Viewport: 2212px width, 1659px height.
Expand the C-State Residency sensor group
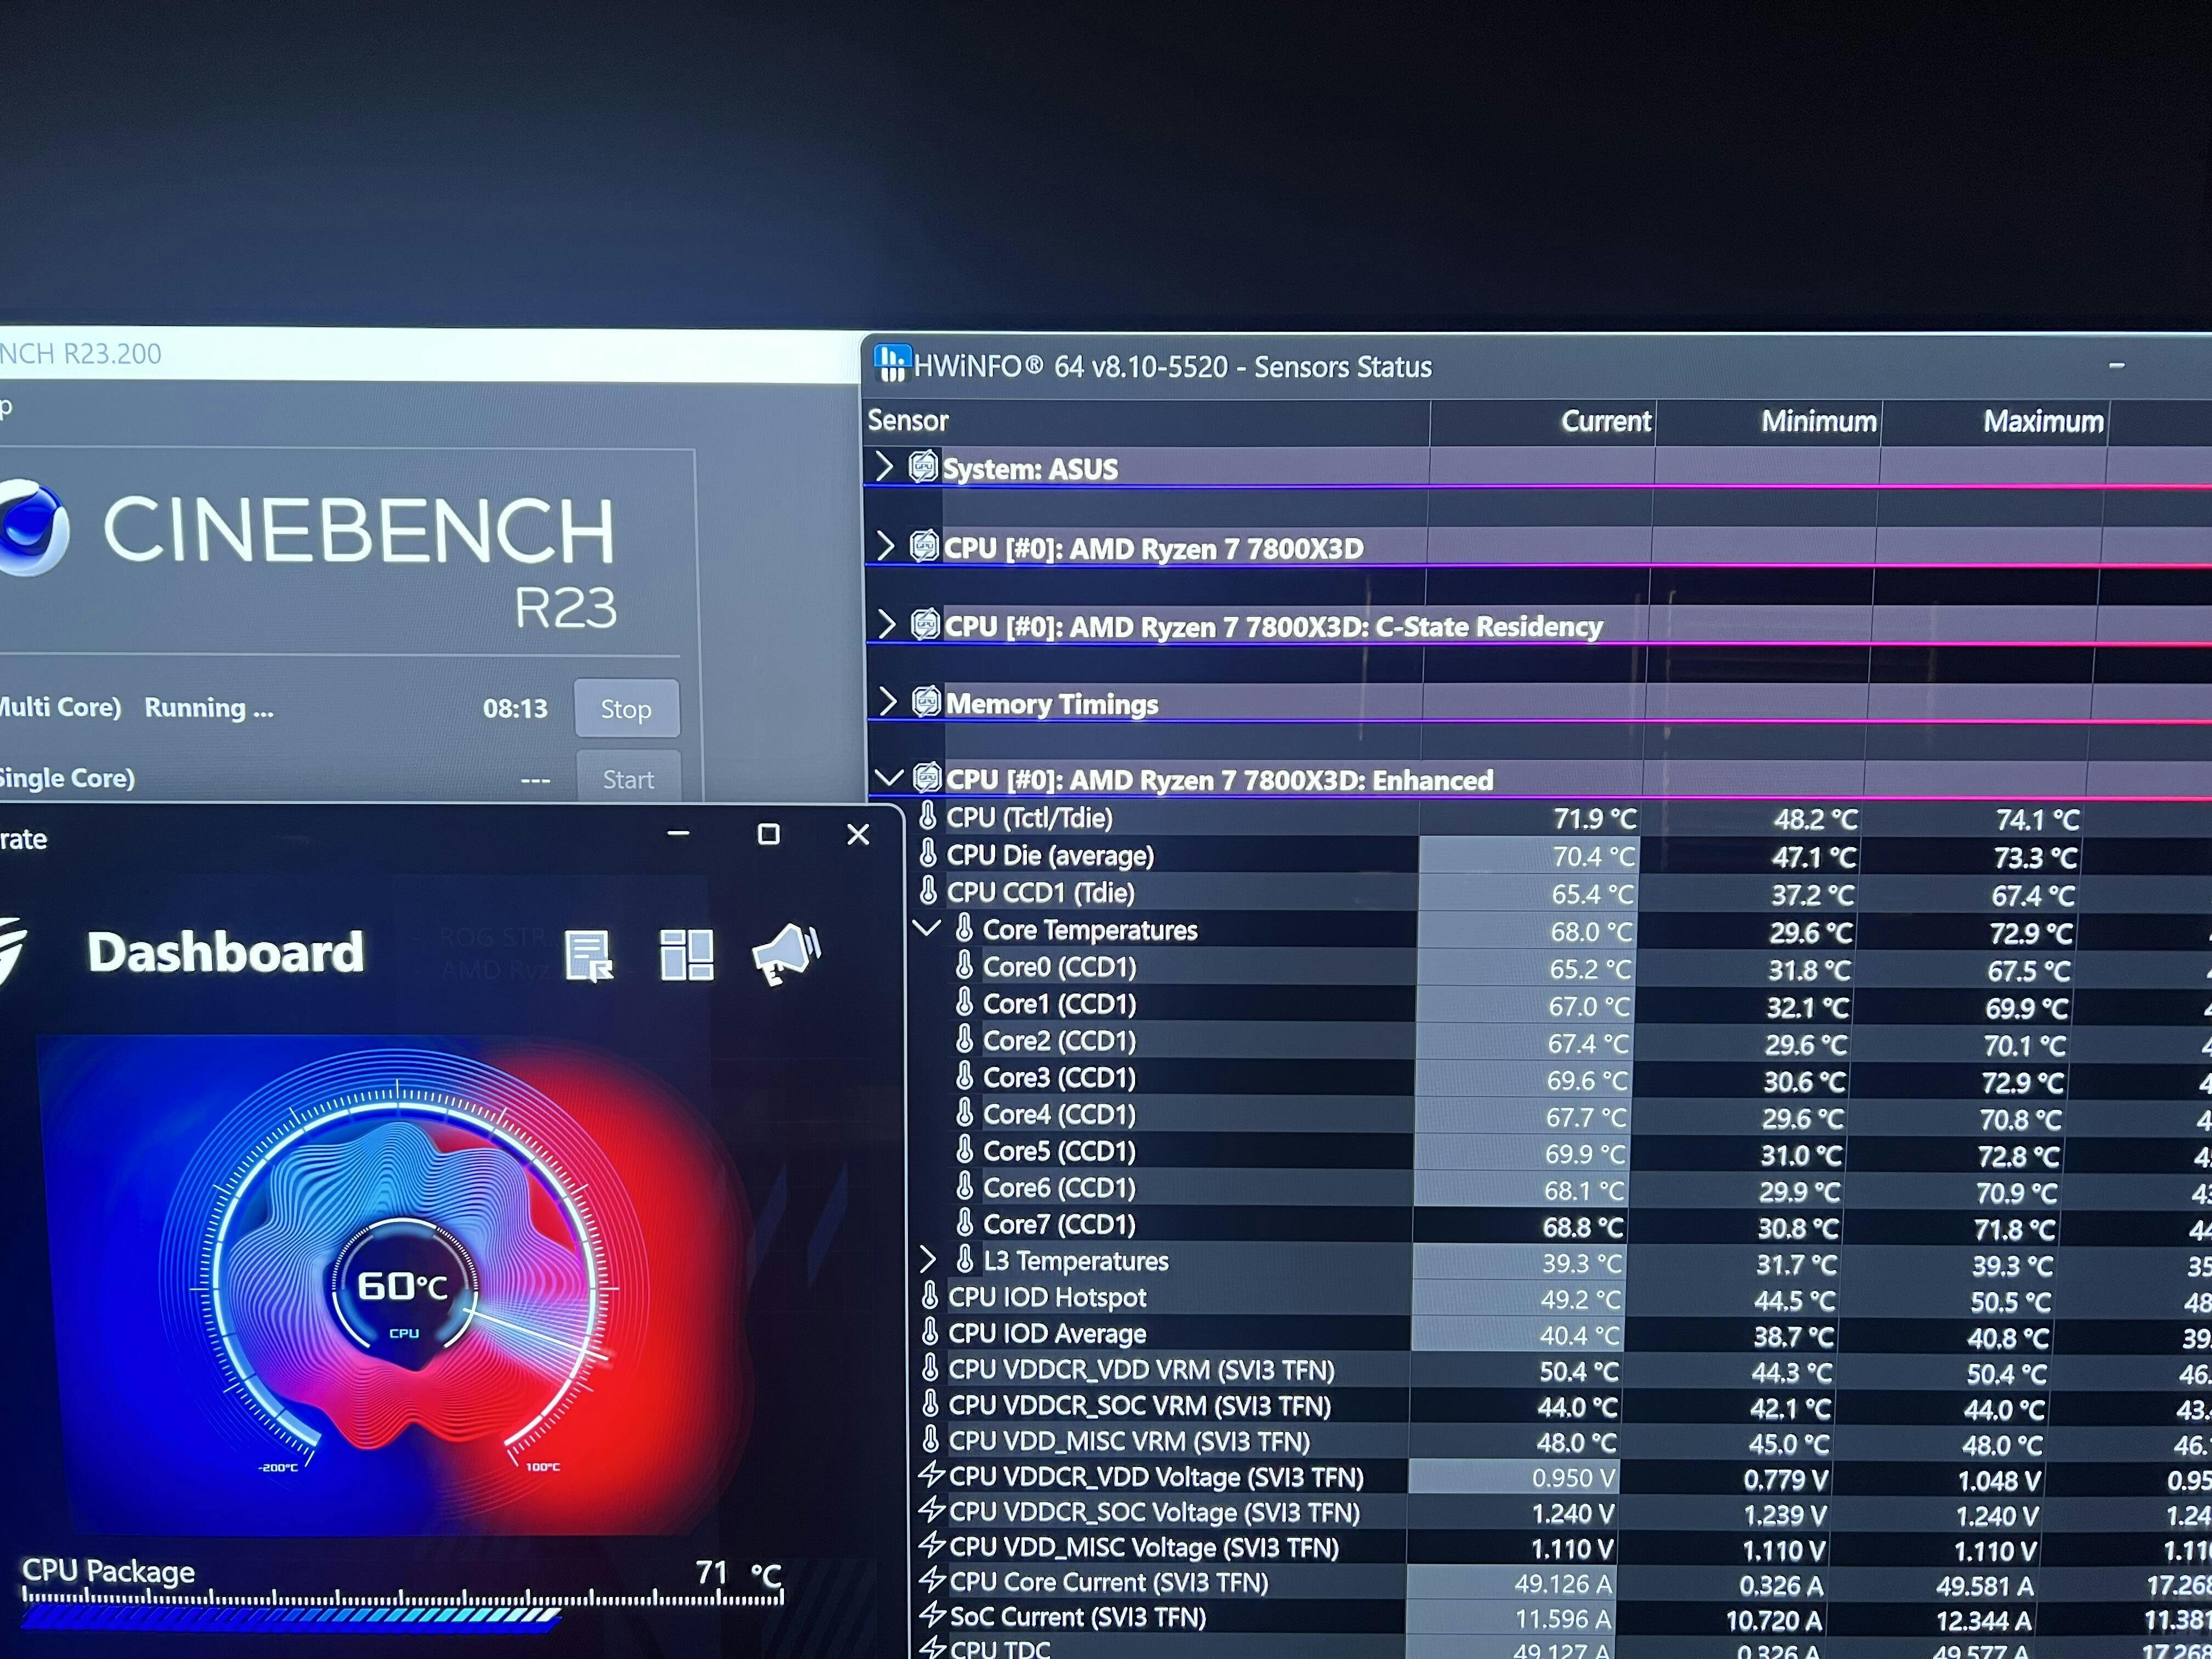tap(886, 624)
